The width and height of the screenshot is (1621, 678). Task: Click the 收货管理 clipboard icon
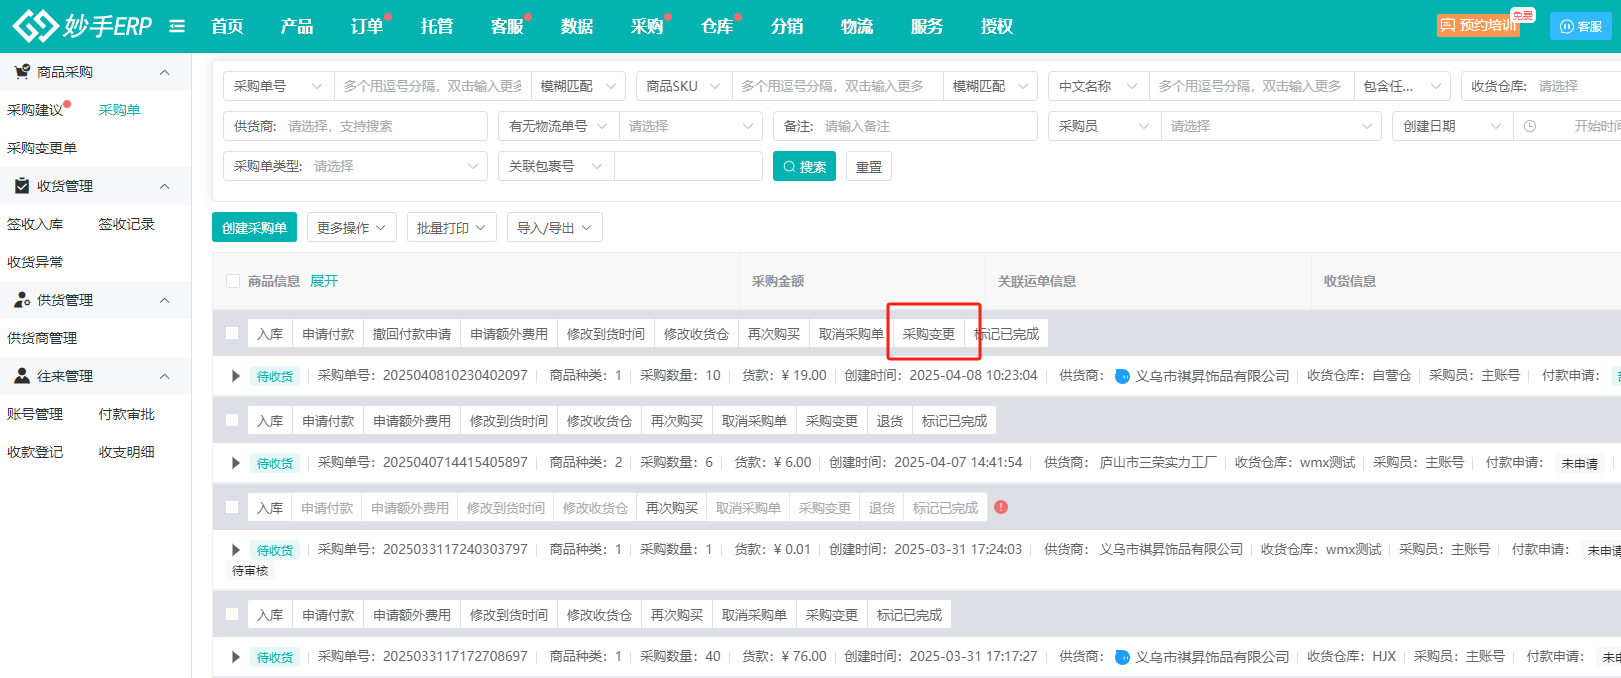tap(21, 186)
